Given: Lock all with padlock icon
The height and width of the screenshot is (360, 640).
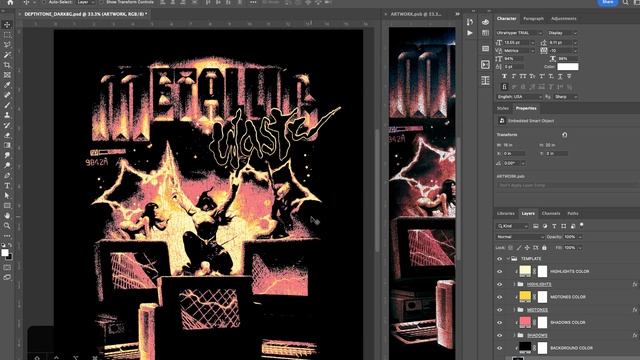Looking at the screenshot, I should tap(544, 248).
